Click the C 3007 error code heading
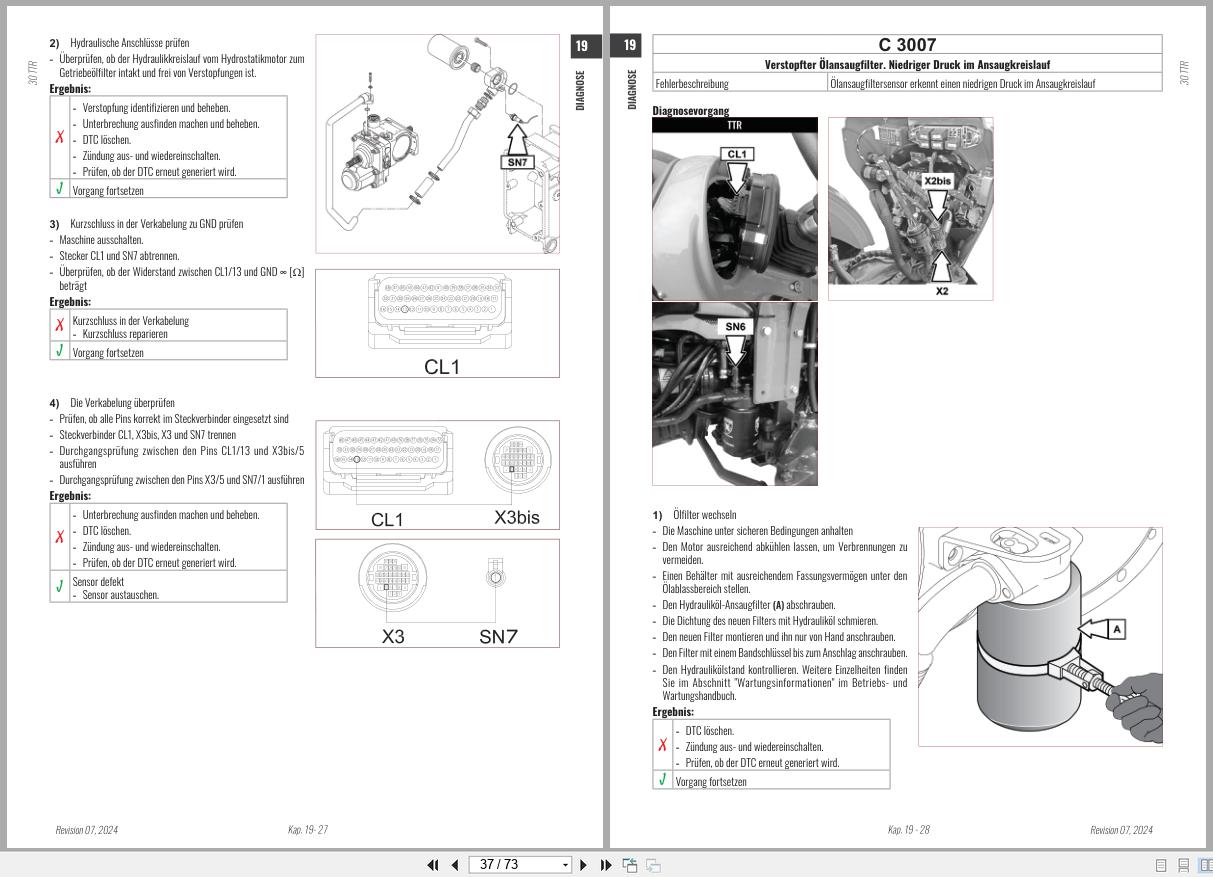The width and height of the screenshot is (1213, 877). (x=907, y=44)
